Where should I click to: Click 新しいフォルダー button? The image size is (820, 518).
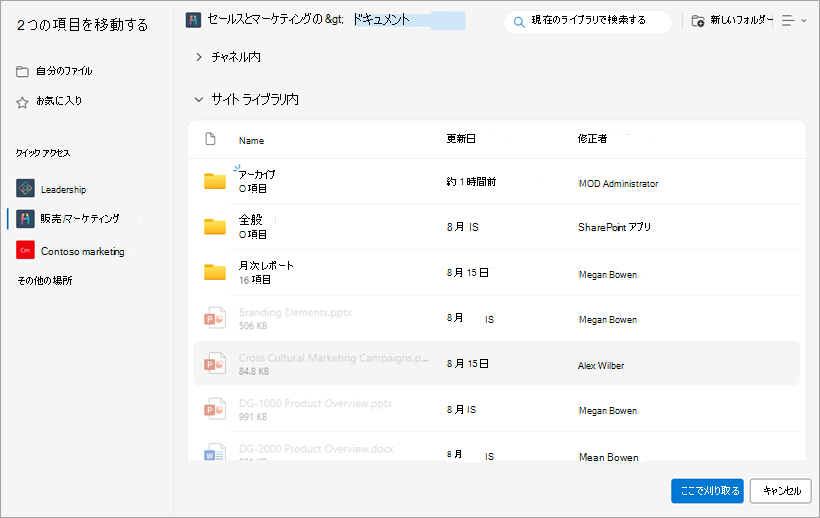(732, 20)
